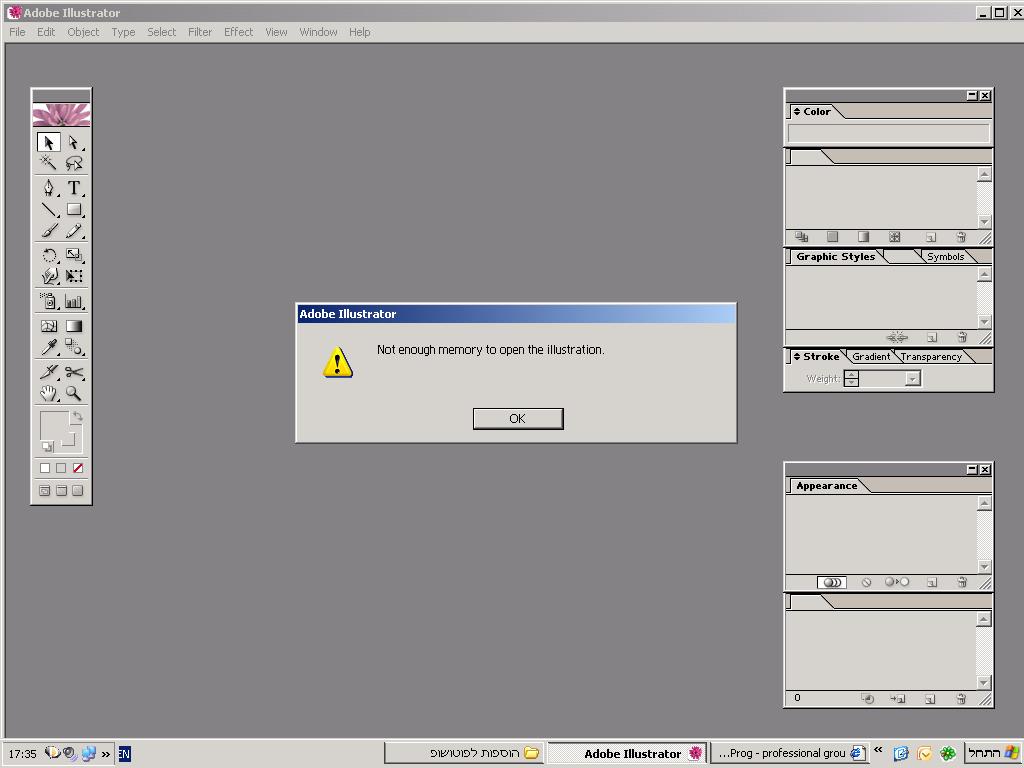Select the Mesh tool
The width and height of the screenshot is (1024, 768).
click(49, 326)
